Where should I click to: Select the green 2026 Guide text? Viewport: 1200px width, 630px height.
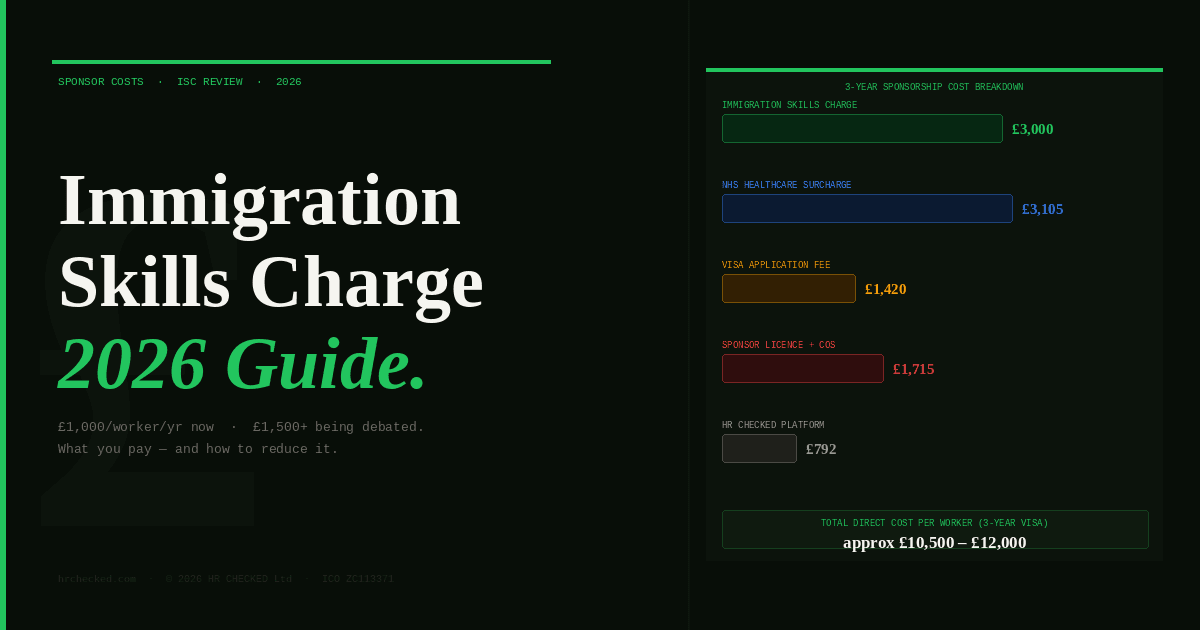[x=240, y=364]
